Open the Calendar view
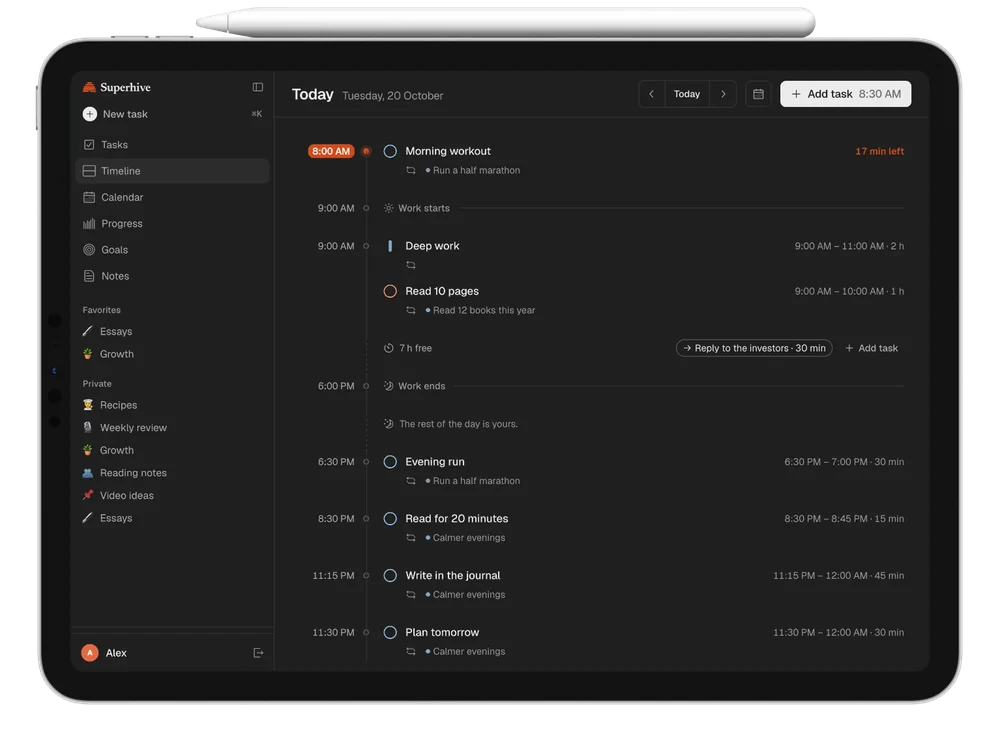The width and height of the screenshot is (1000, 742). point(172,197)
